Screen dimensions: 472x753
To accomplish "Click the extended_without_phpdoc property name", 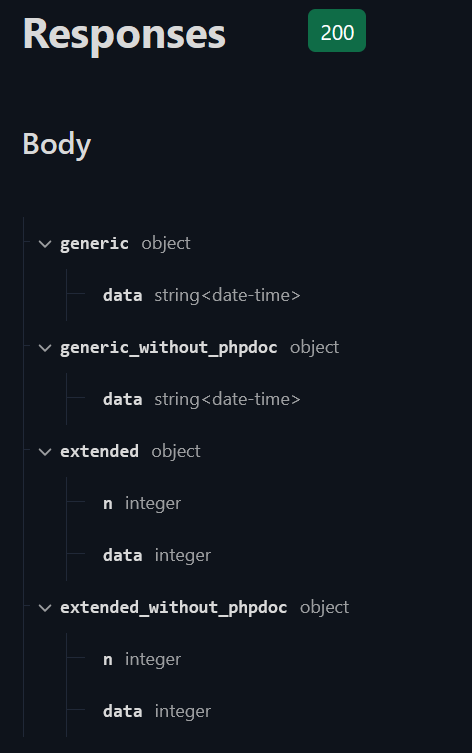I will click(x=173, y=607).
